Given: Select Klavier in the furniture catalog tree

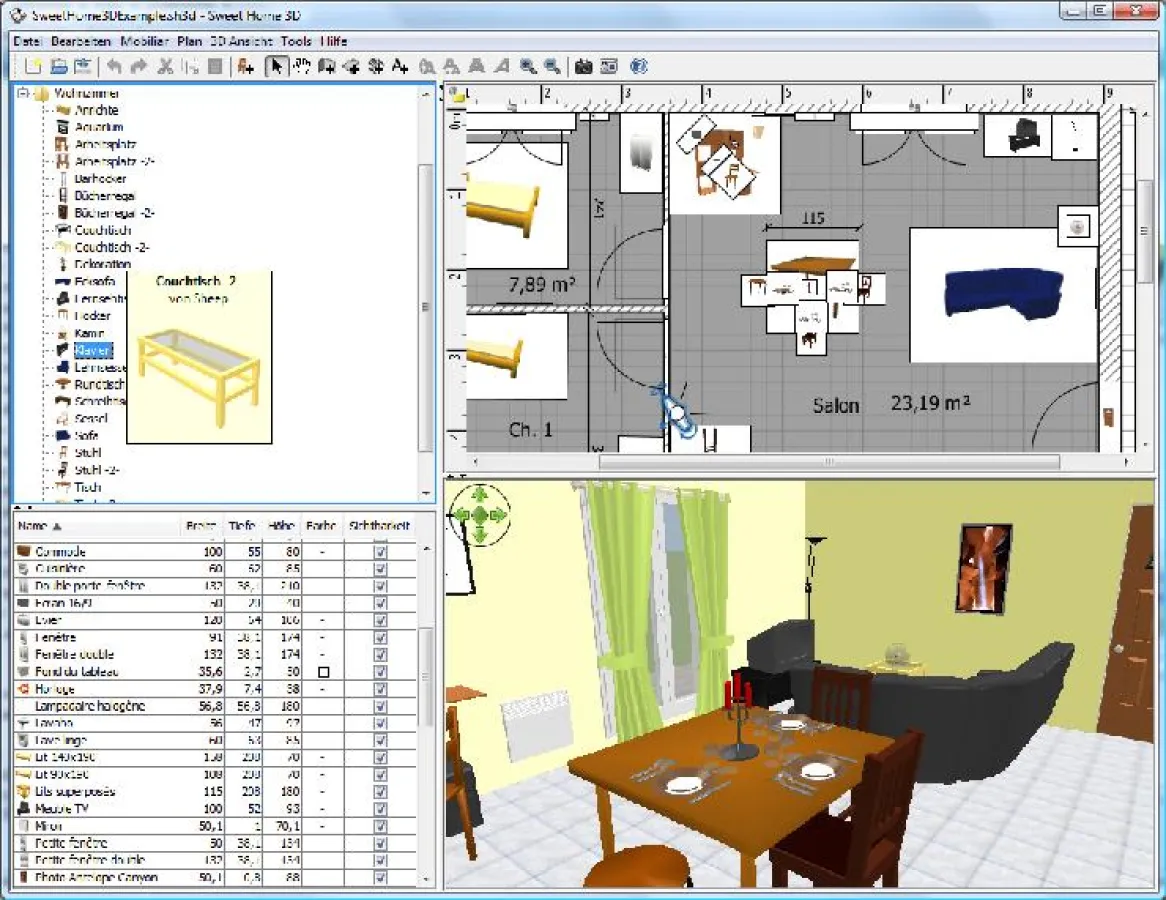Looking at the screenshot, I should click(x=92, y=349).
